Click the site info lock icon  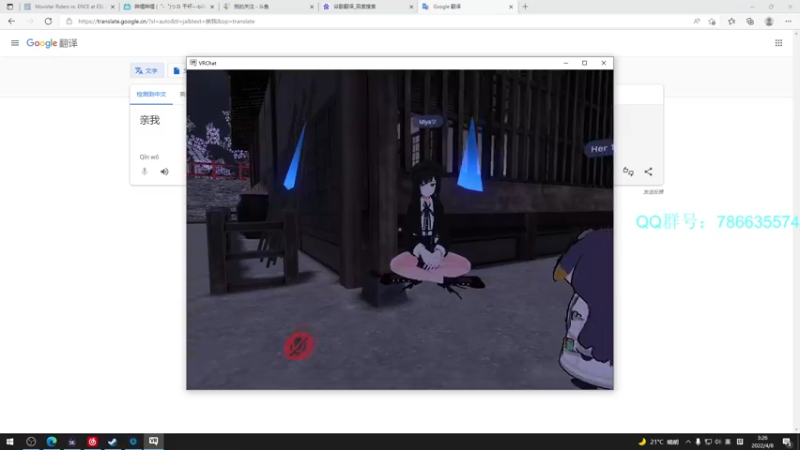pos(69,21)
